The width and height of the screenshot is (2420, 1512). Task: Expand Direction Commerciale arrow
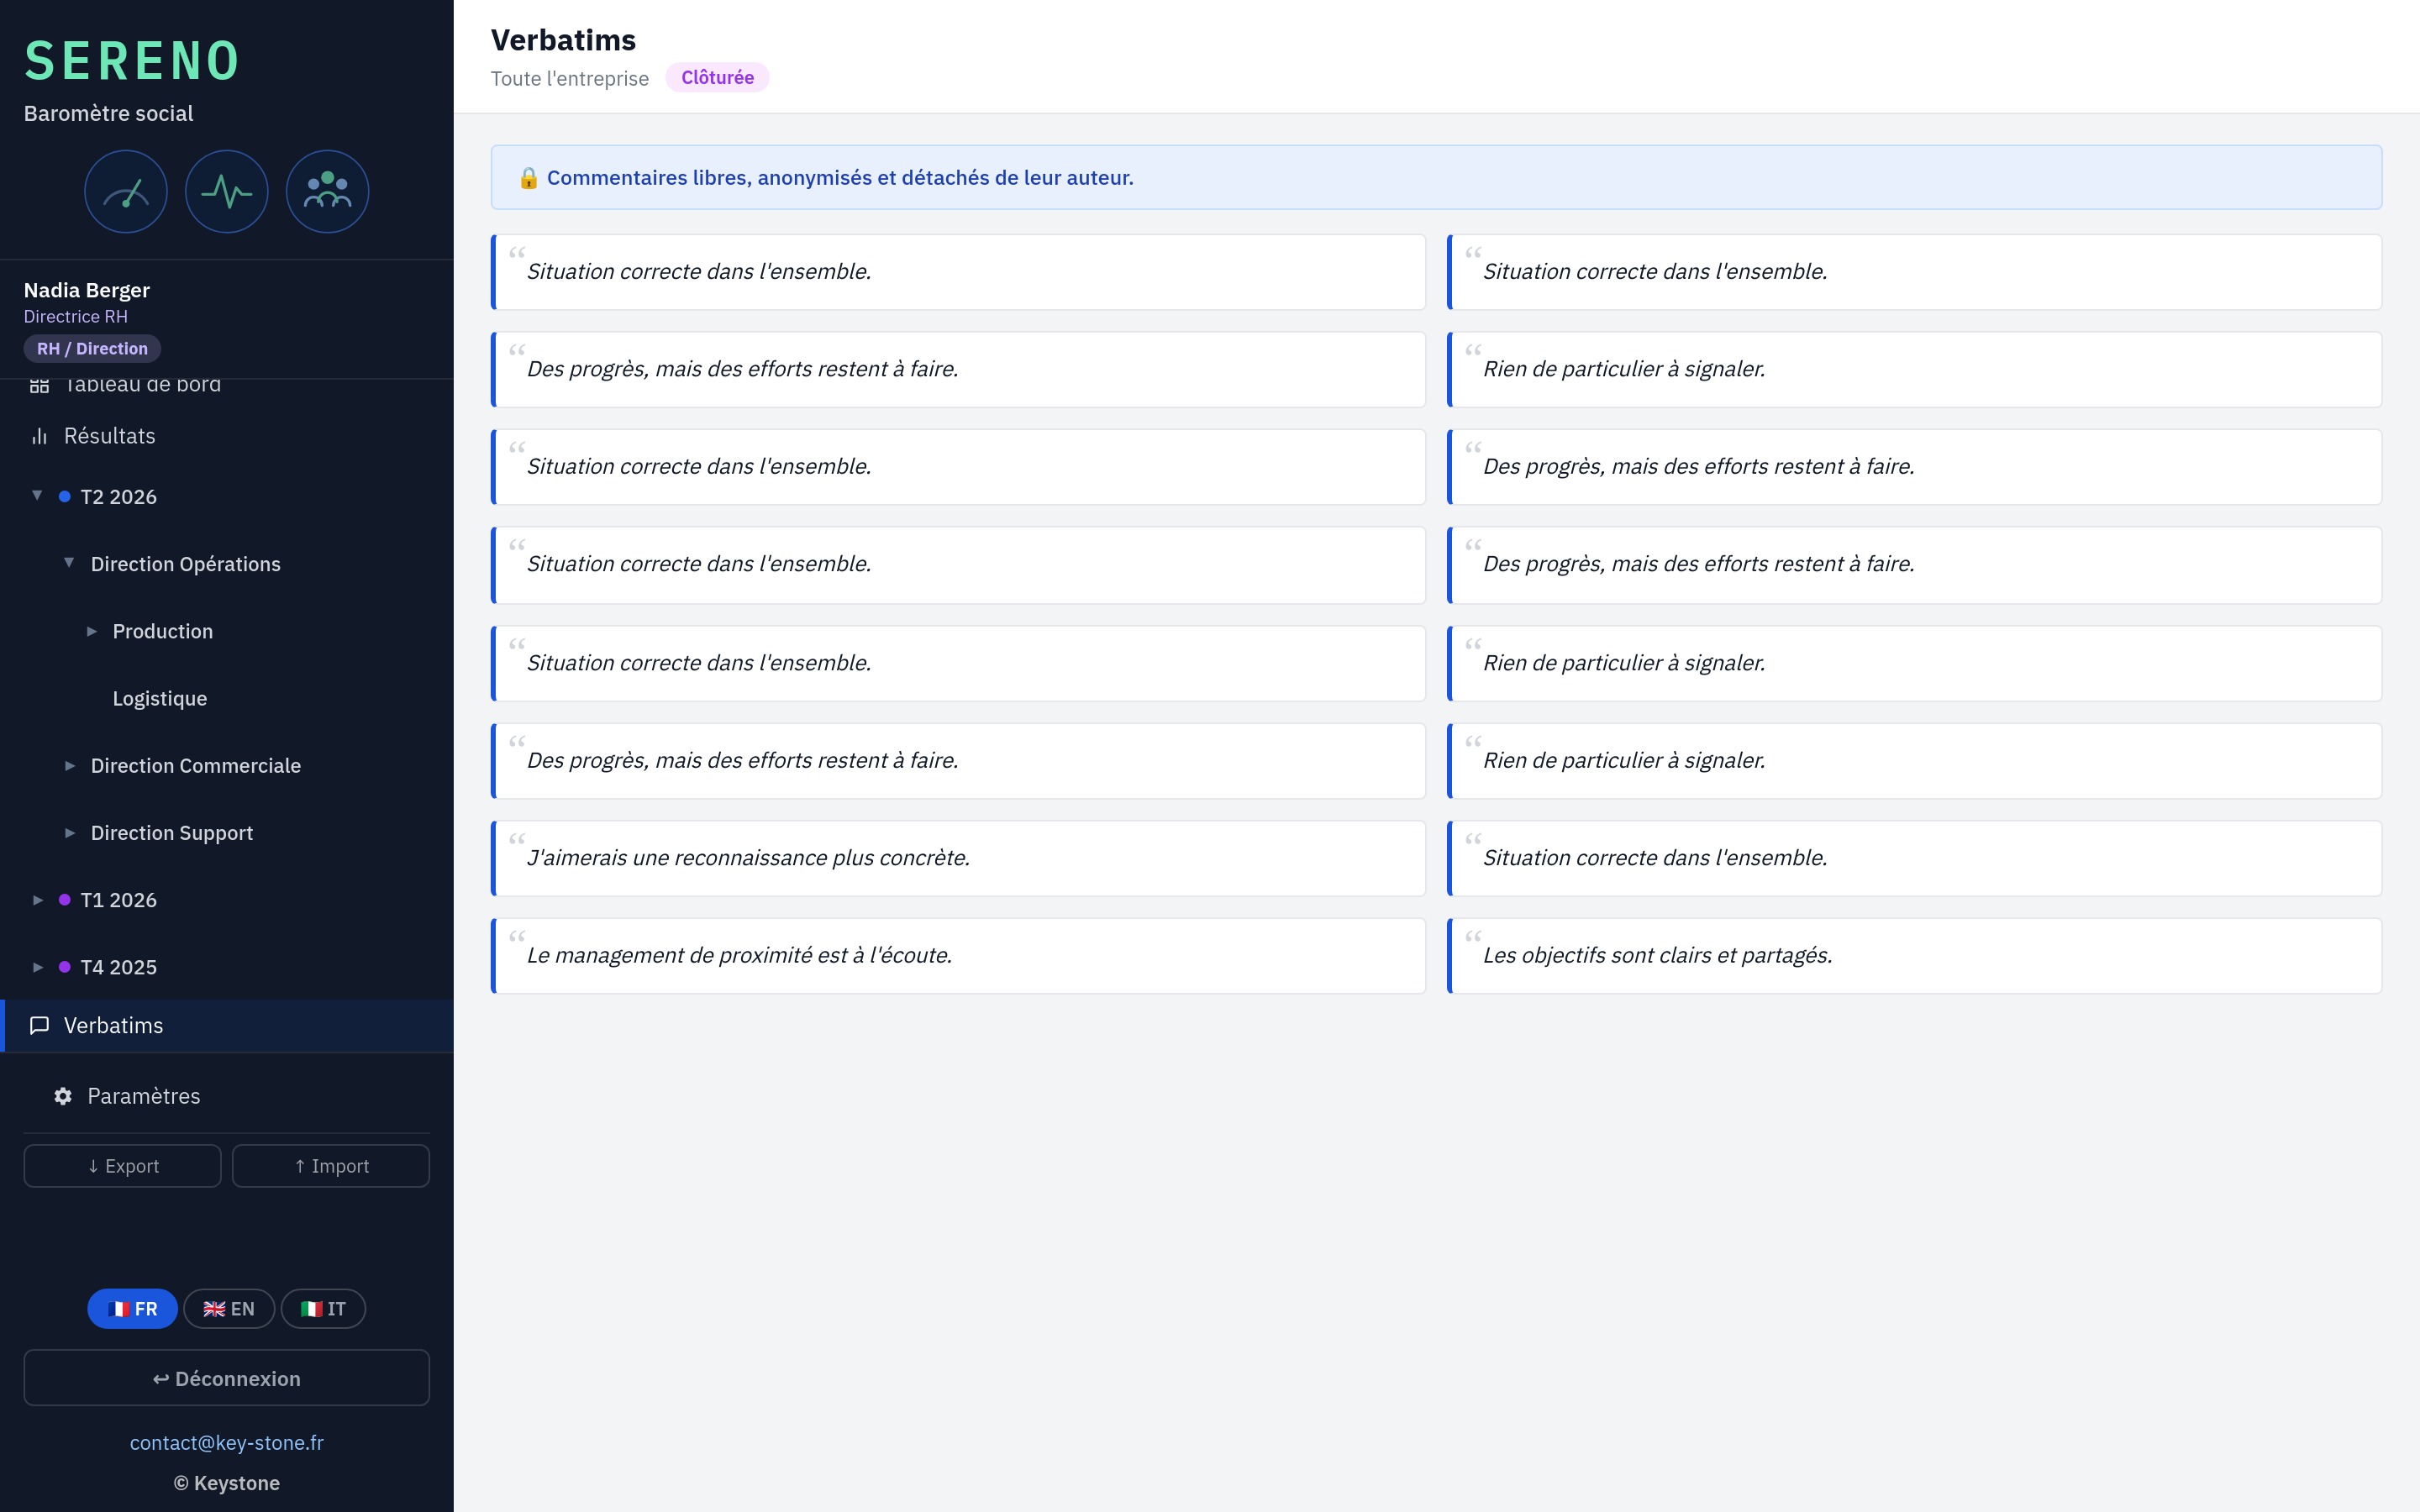tap(70, 766)
